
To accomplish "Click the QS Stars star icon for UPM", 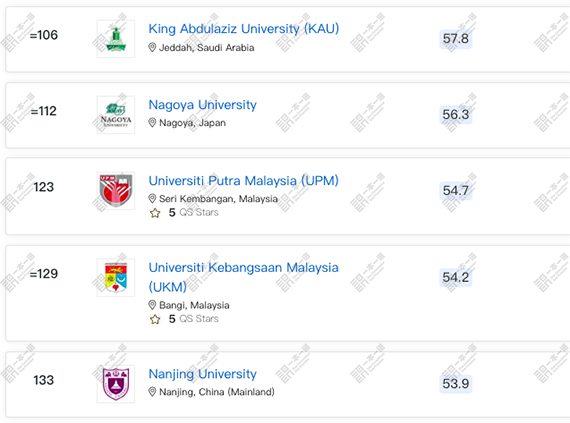I will [x=155, y=213].
